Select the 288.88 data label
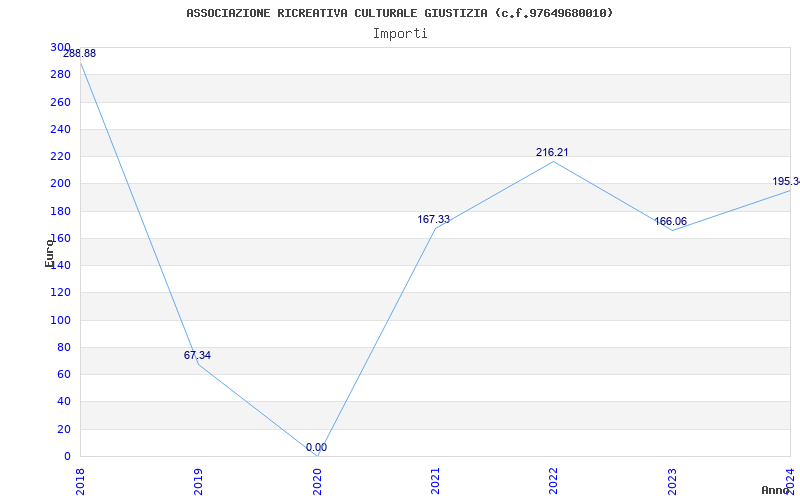 [79, 54]
